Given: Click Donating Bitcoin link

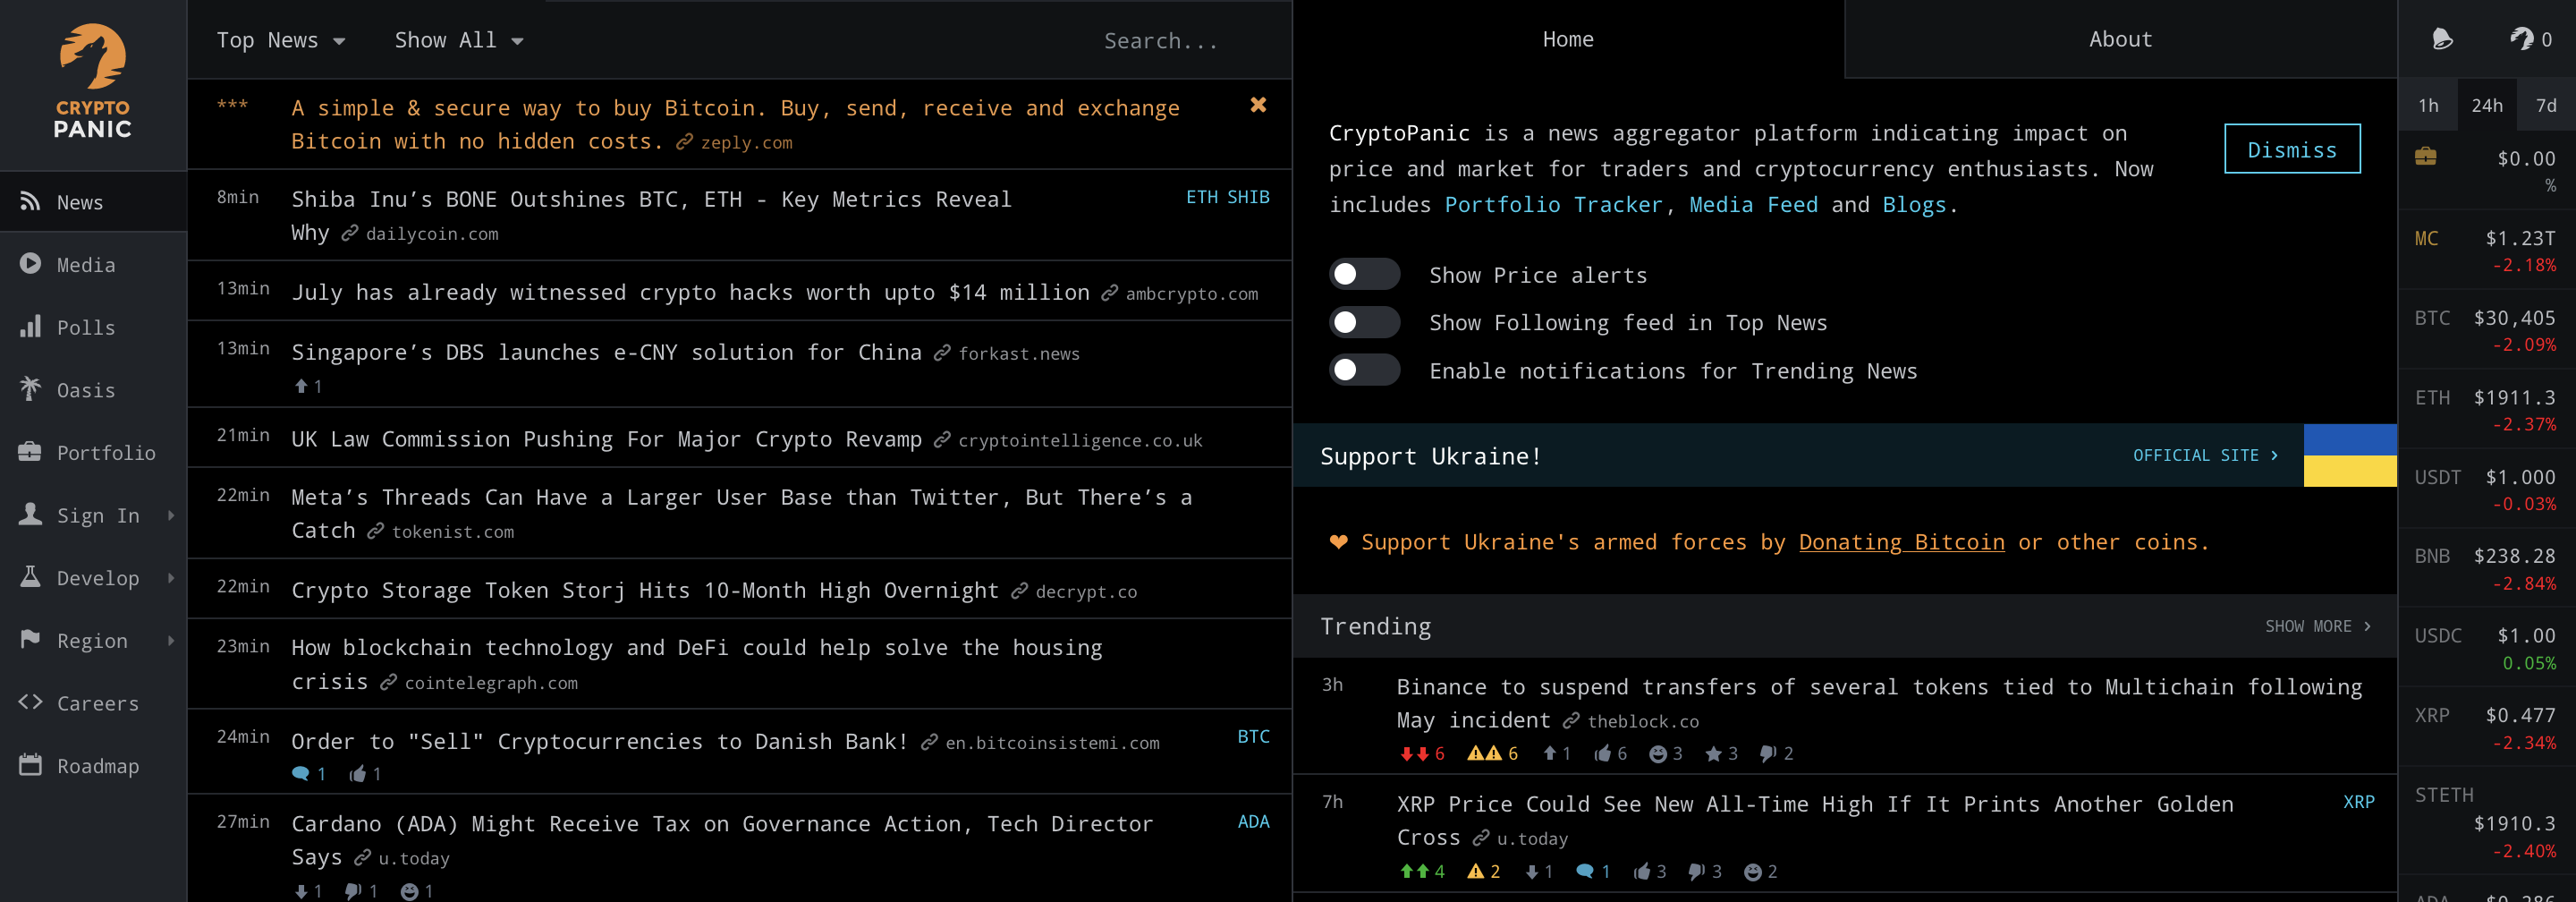Looking at the screenshot, I should [1901, 542].
